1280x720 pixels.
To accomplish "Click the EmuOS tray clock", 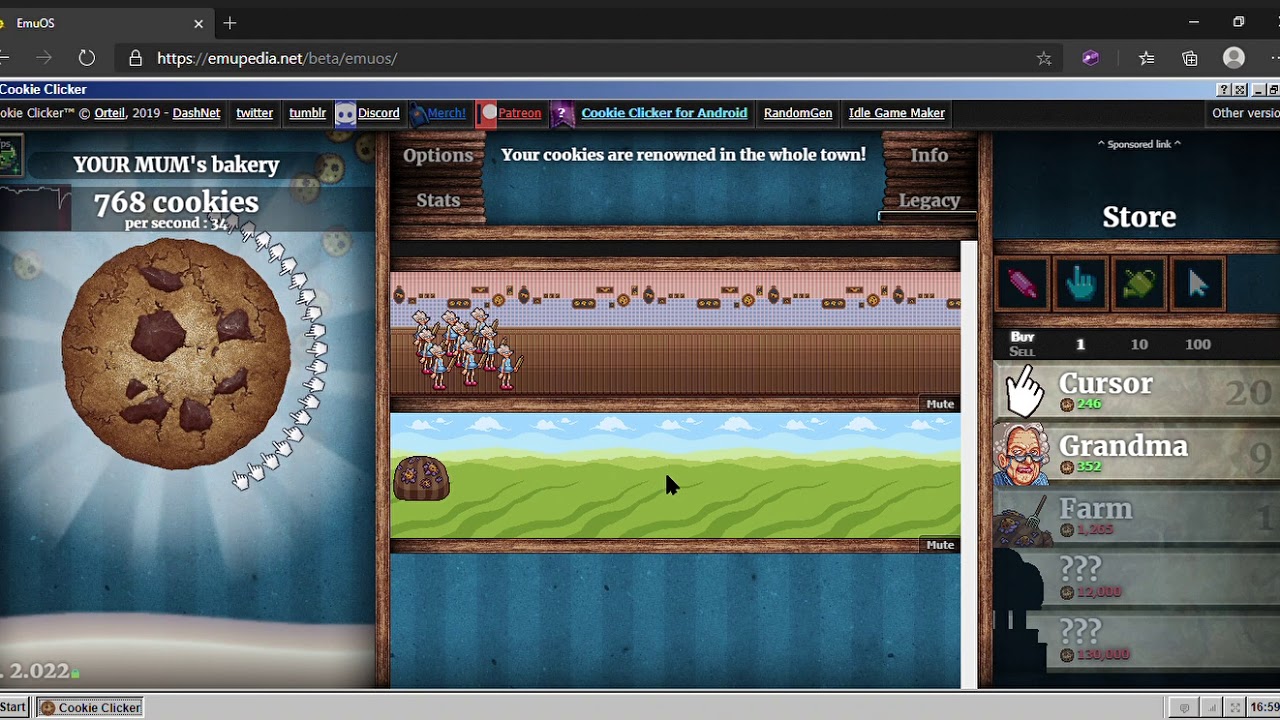I will tap(1264, 707).
